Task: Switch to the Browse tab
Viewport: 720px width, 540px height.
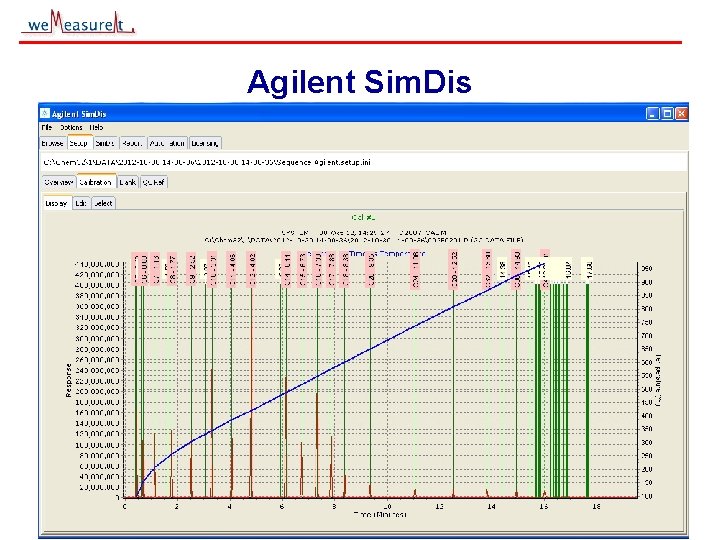Action: point(53,143)
